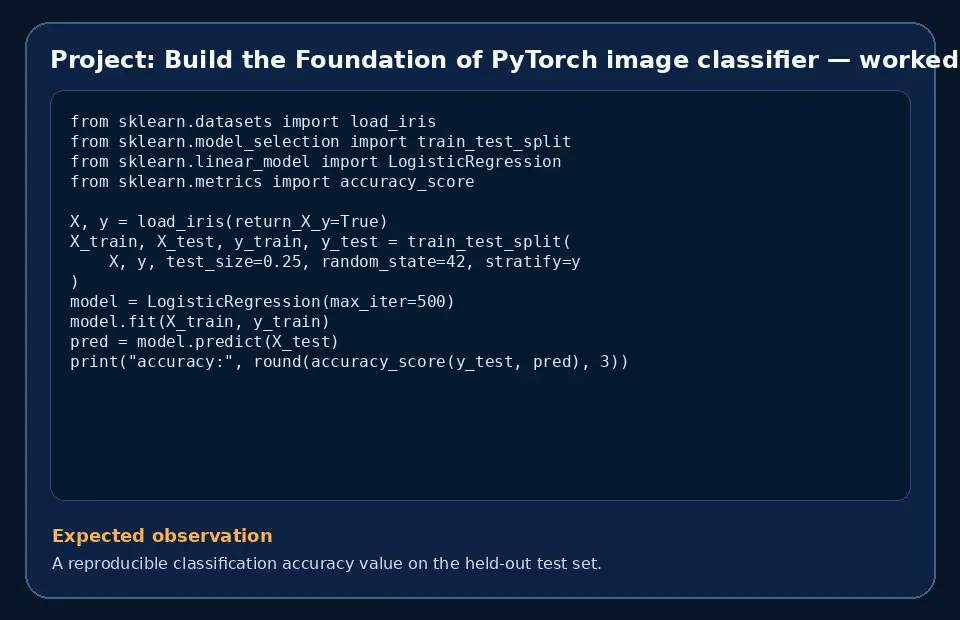The image size is (960, 620).
Task: Click the 'pred = model.predict(X_test)' line
Action: (x=204, y=342)
